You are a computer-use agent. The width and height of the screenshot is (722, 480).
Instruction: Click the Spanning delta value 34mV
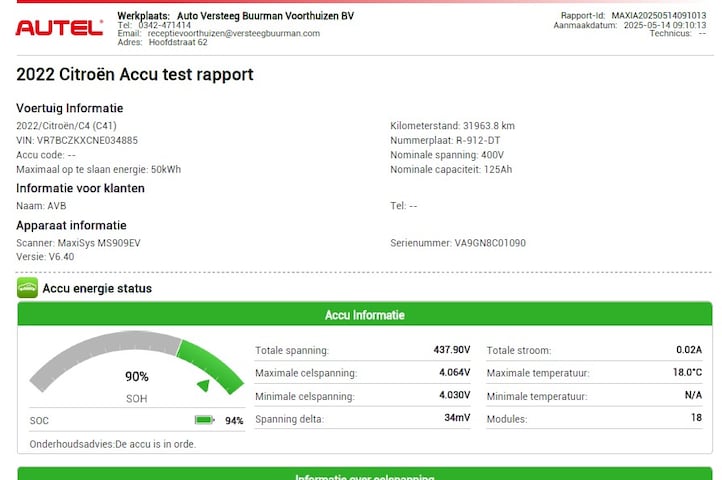coord(457,417)
